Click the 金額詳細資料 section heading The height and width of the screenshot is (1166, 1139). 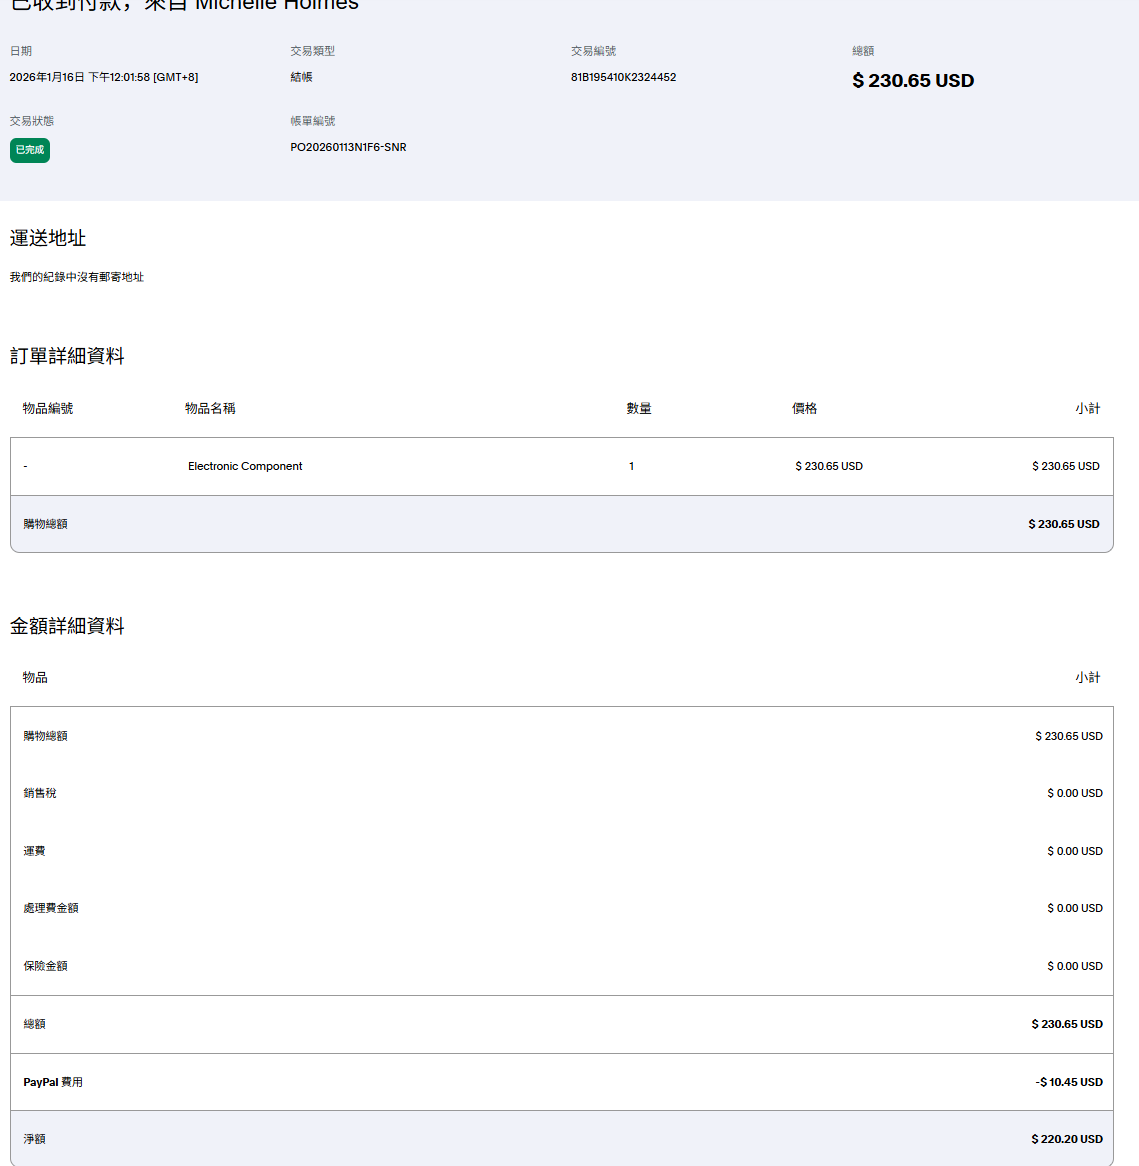[x=67, y=626]
